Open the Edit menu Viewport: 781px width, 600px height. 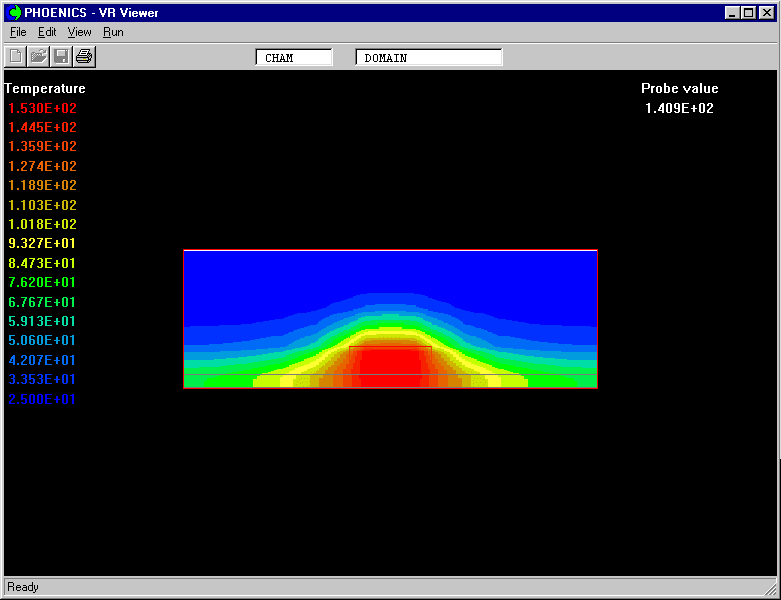pyautogui.click(x=47, y=32)
